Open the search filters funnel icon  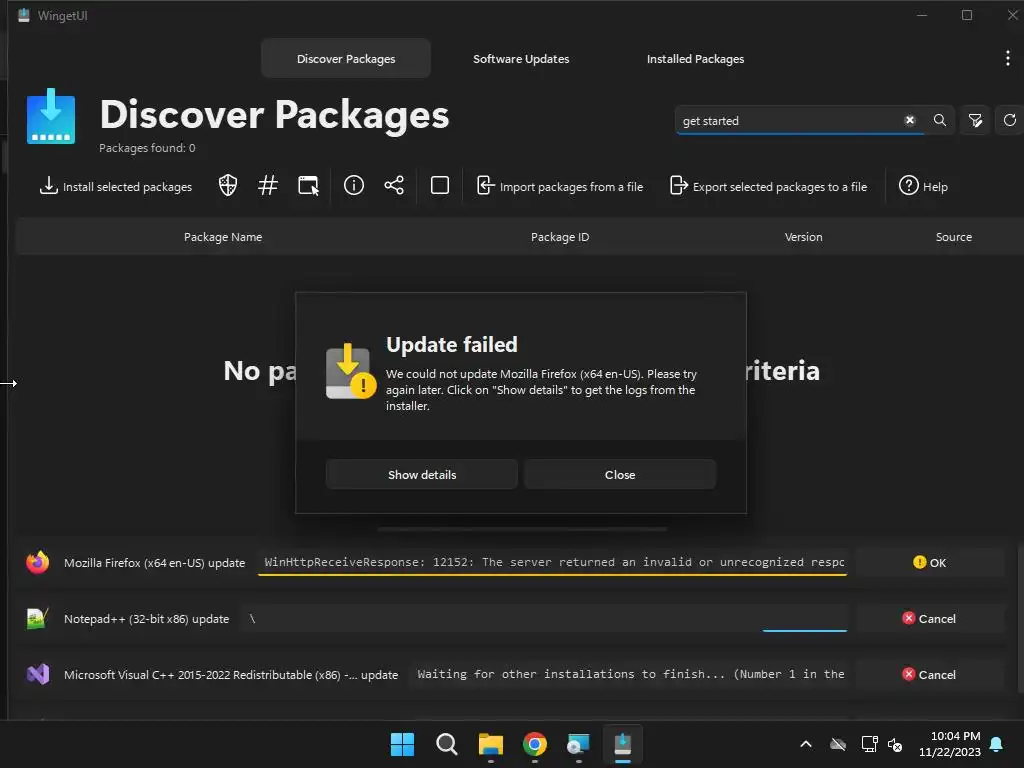click(975, 120)
